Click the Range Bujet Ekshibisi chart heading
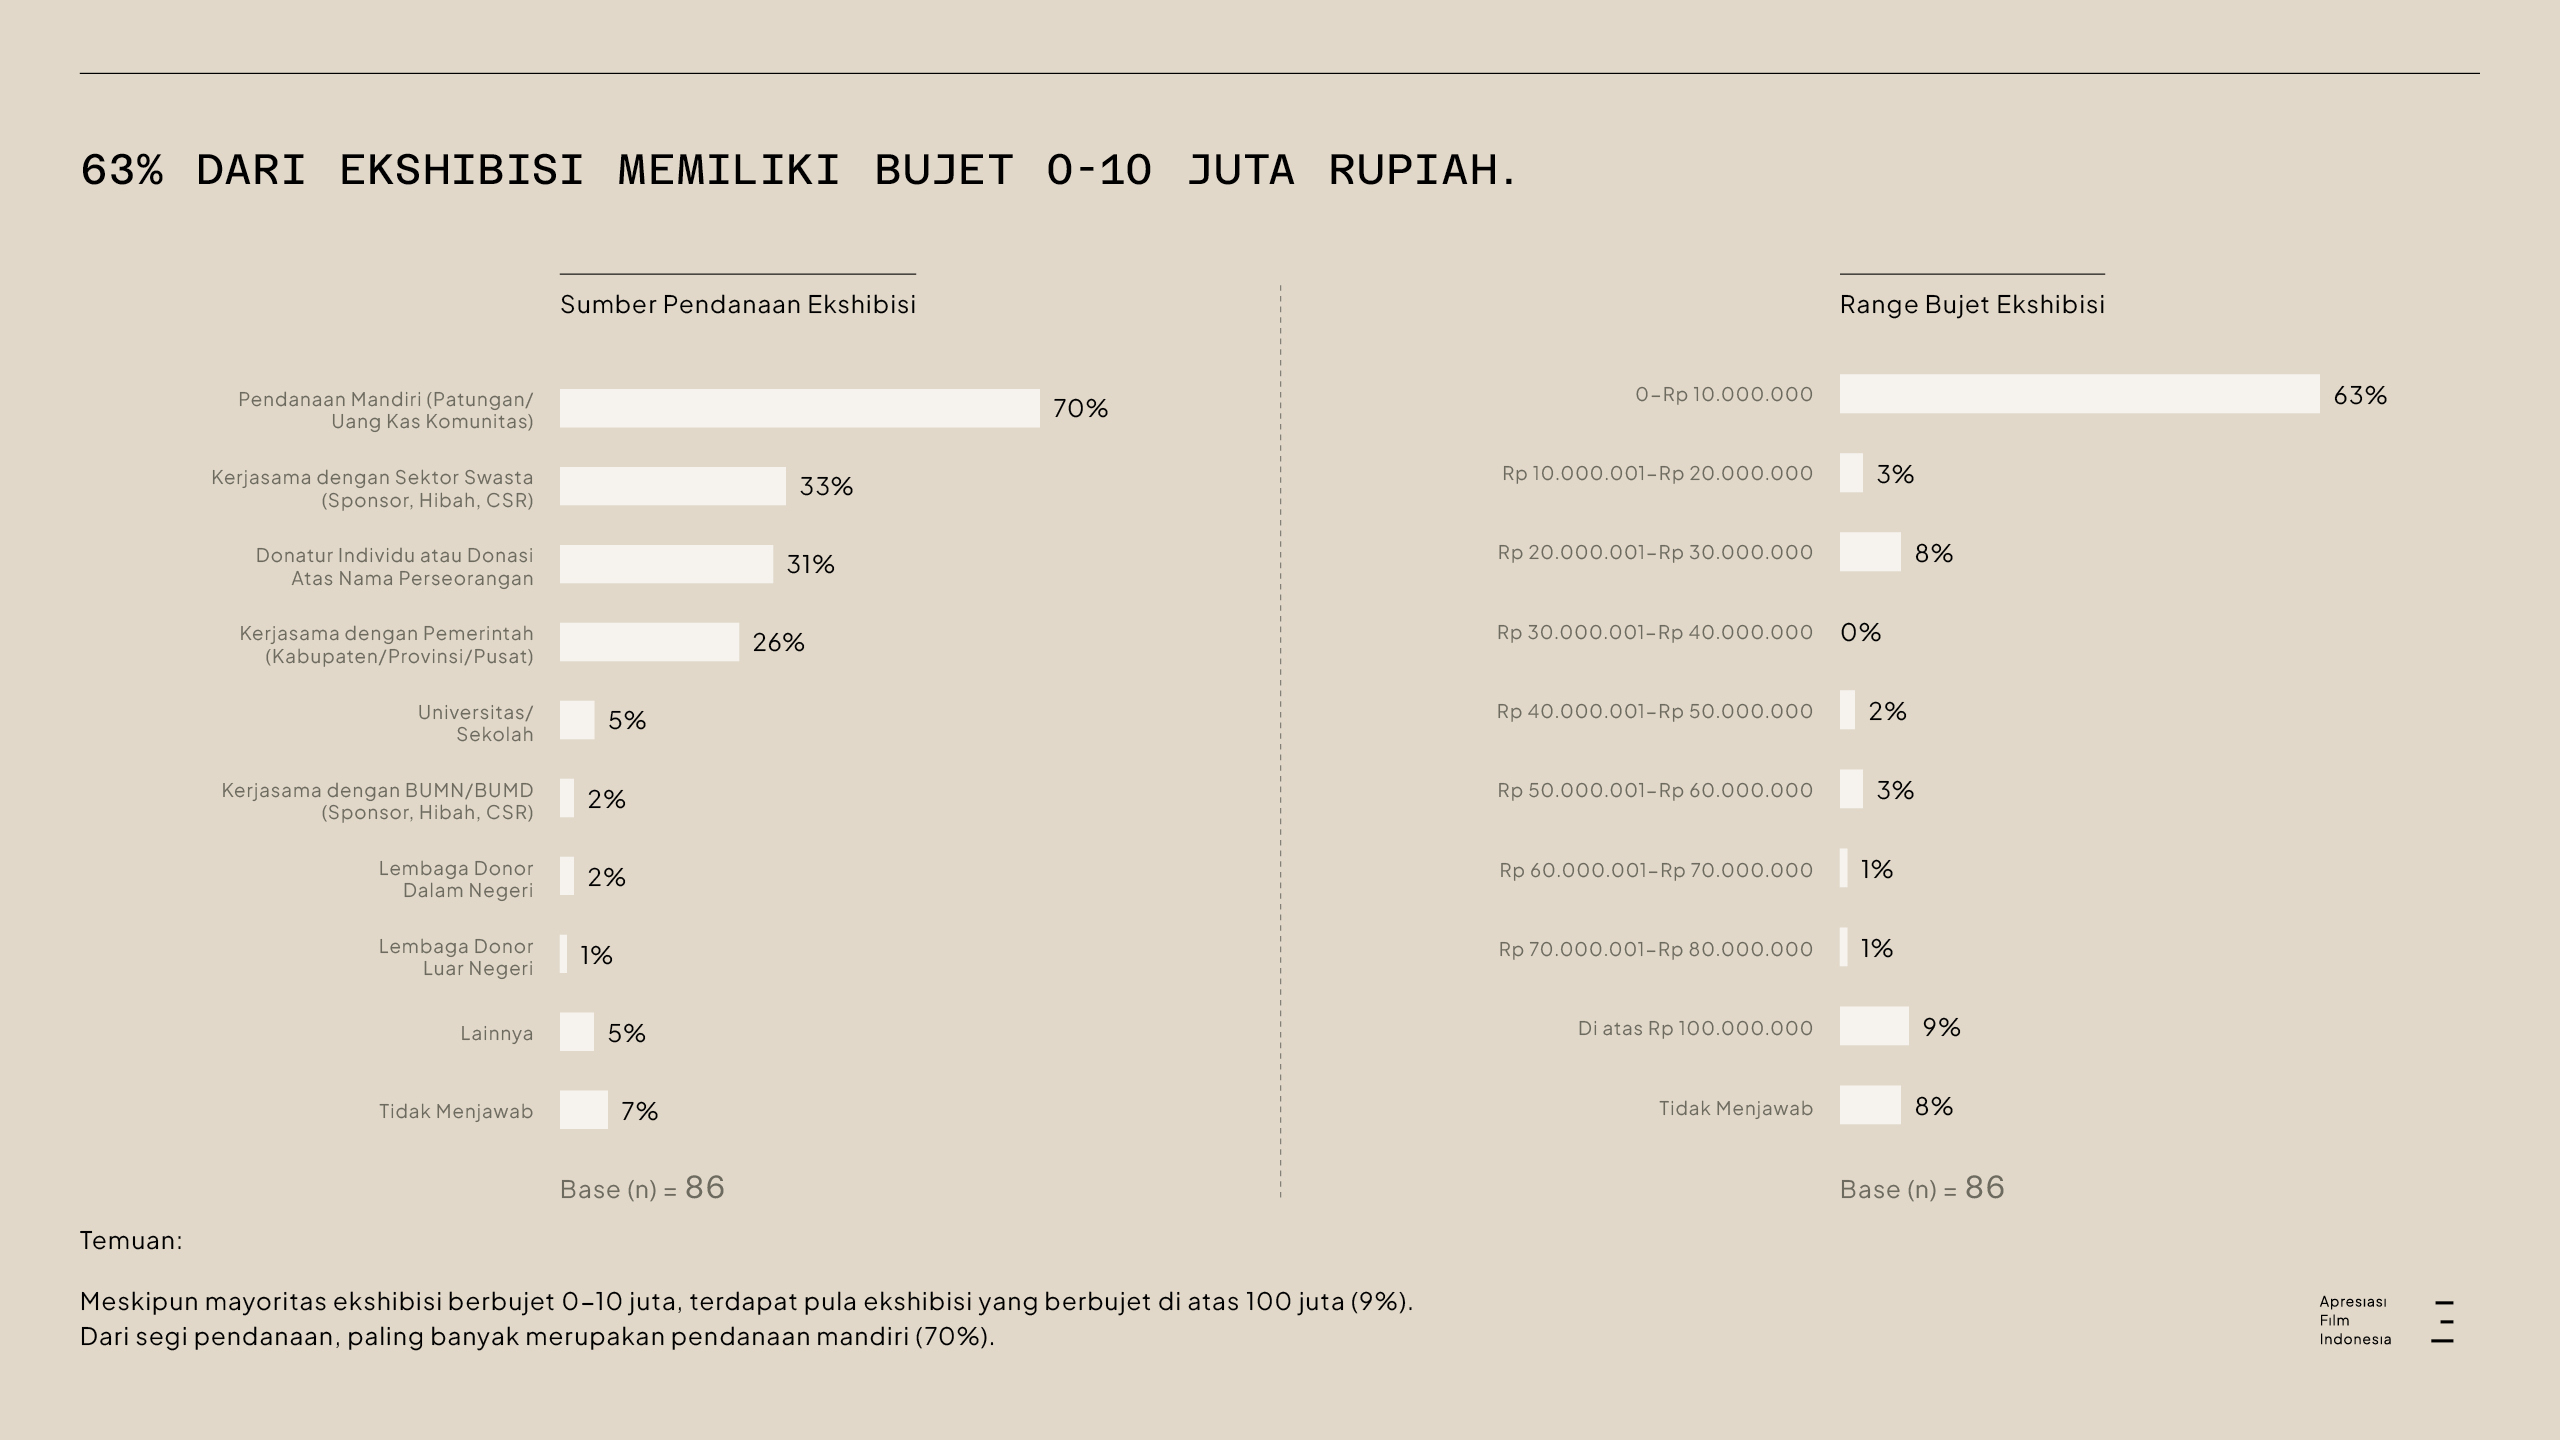The width and height of the screenshot is (2560, 1440). [x=1971, y=304]
